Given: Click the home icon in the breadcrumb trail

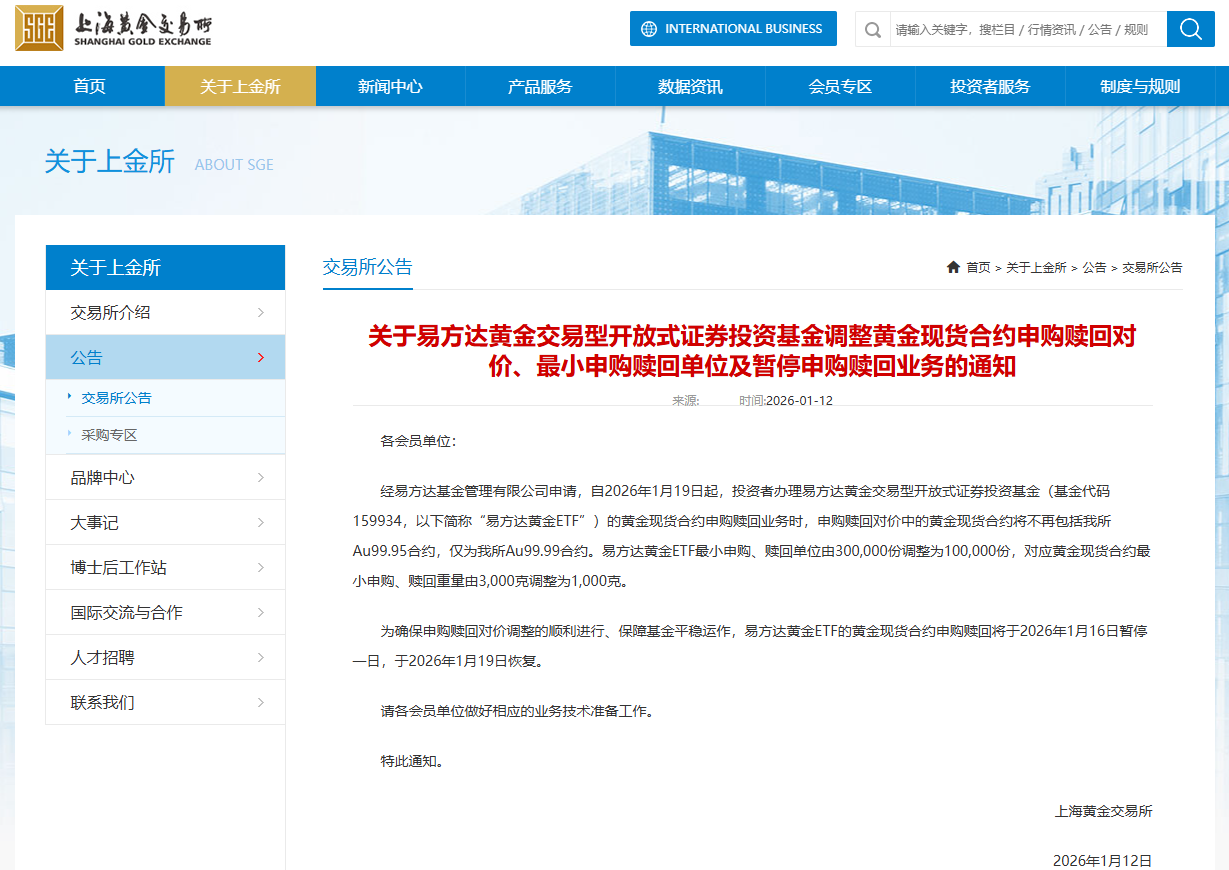Looking at the screenshot, I should 952,267.
